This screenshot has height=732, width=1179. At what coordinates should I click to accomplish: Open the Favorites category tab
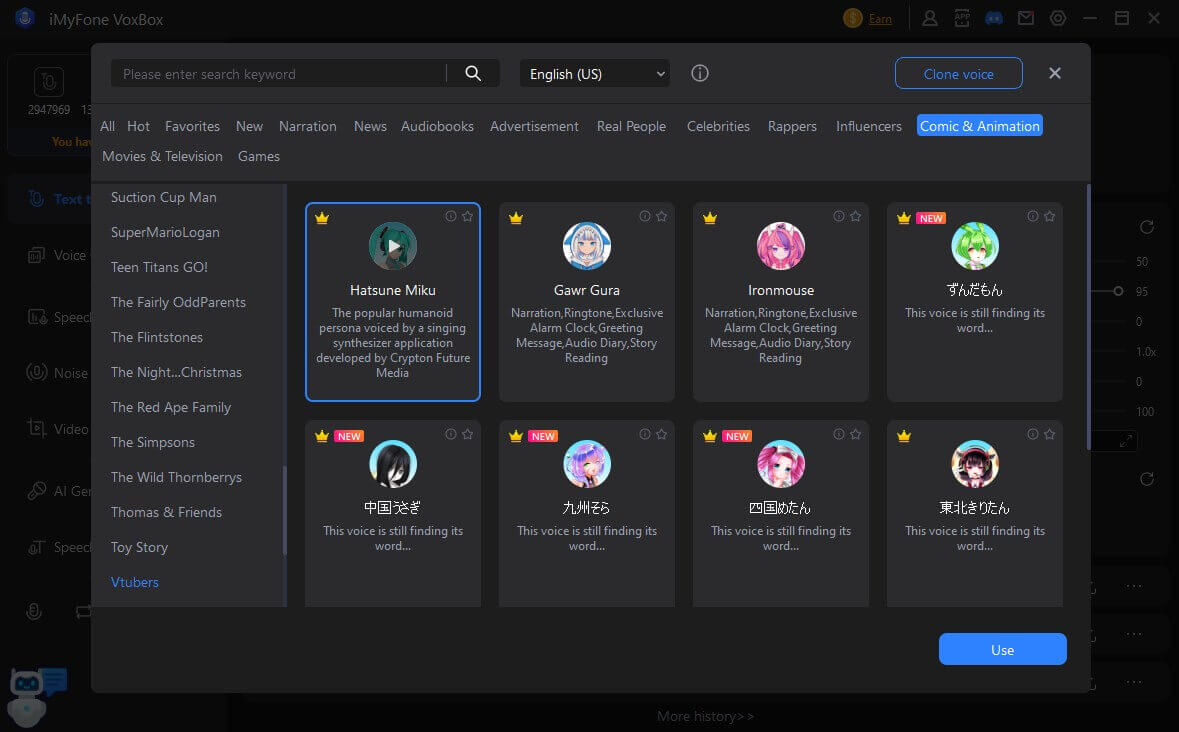point(192,126)
